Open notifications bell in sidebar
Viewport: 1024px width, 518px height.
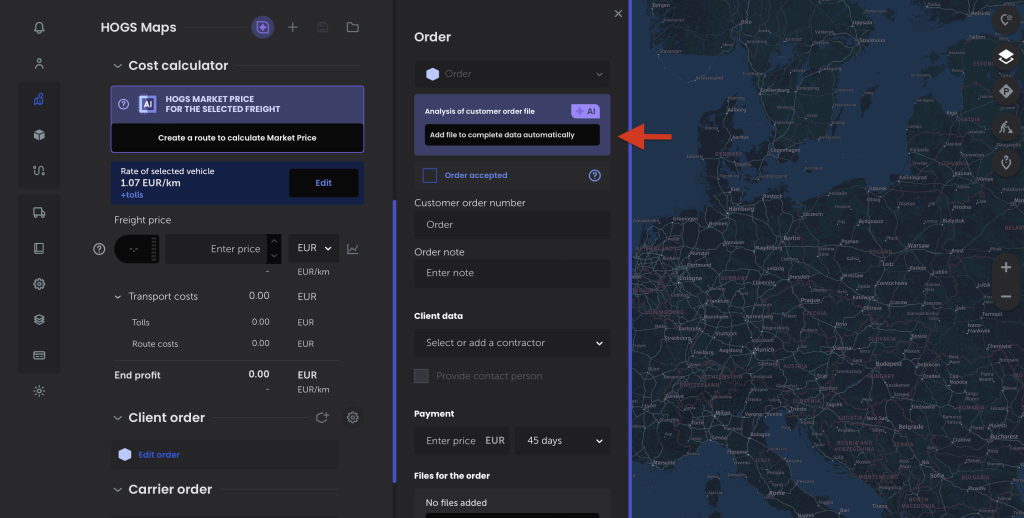coord(39,27)
